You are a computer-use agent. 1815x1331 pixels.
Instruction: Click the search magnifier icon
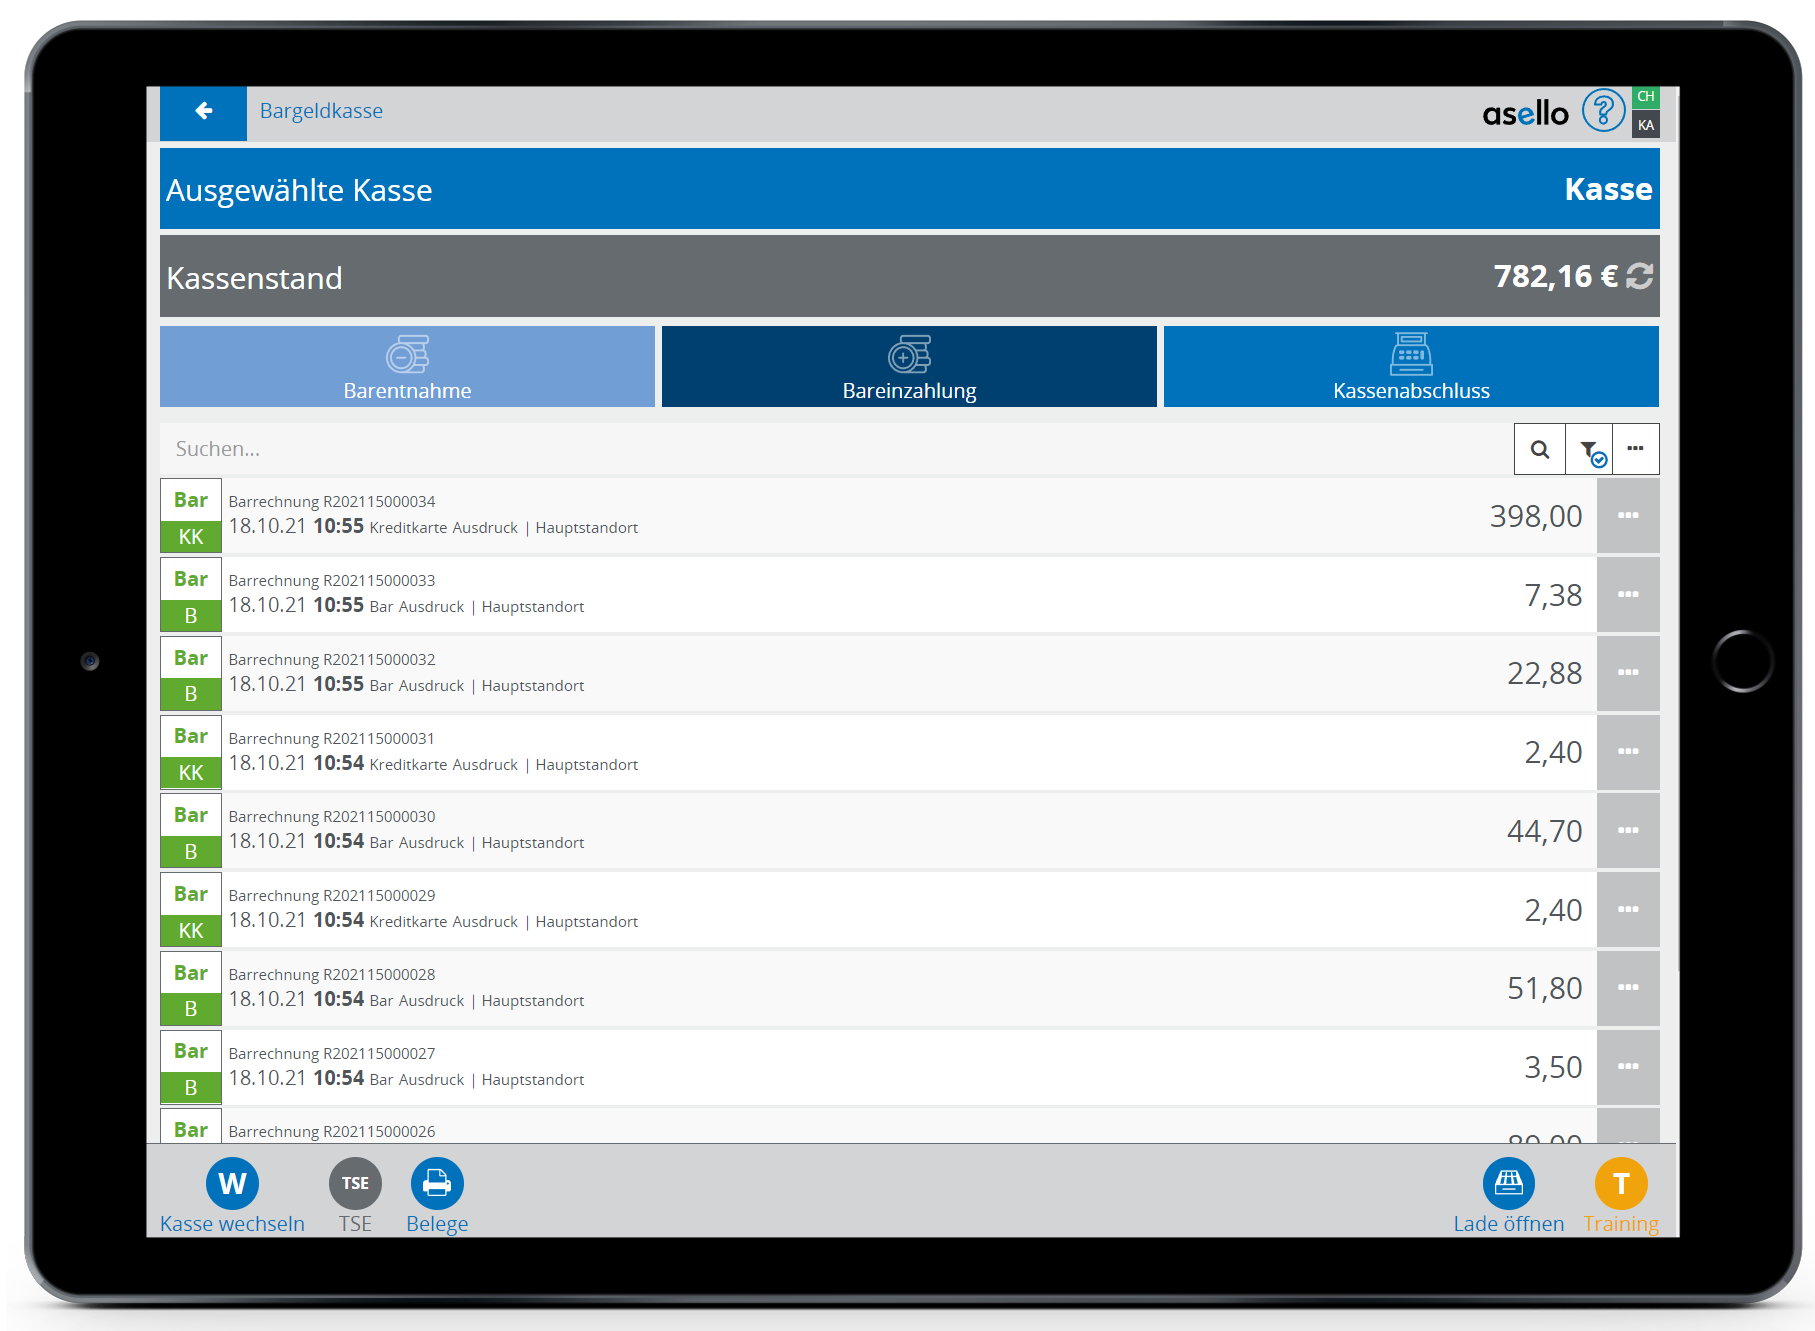1539,449
